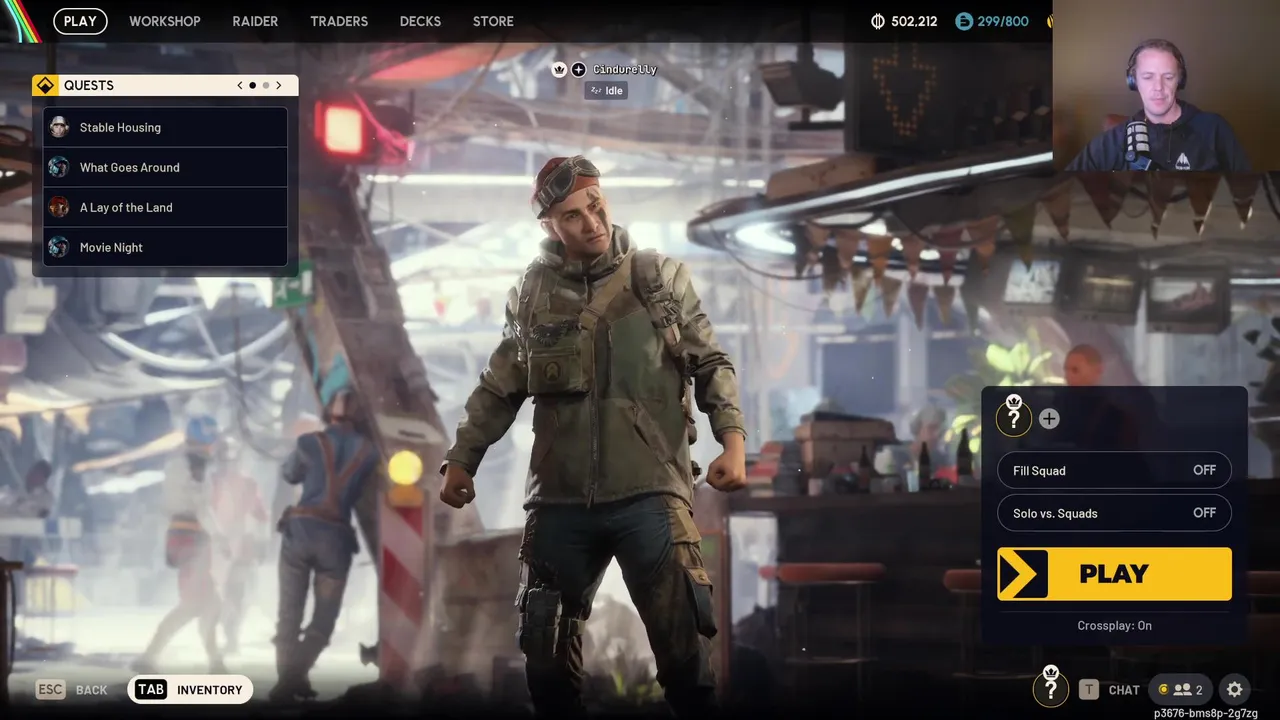Open the friends list showing 2 online

1181,689
